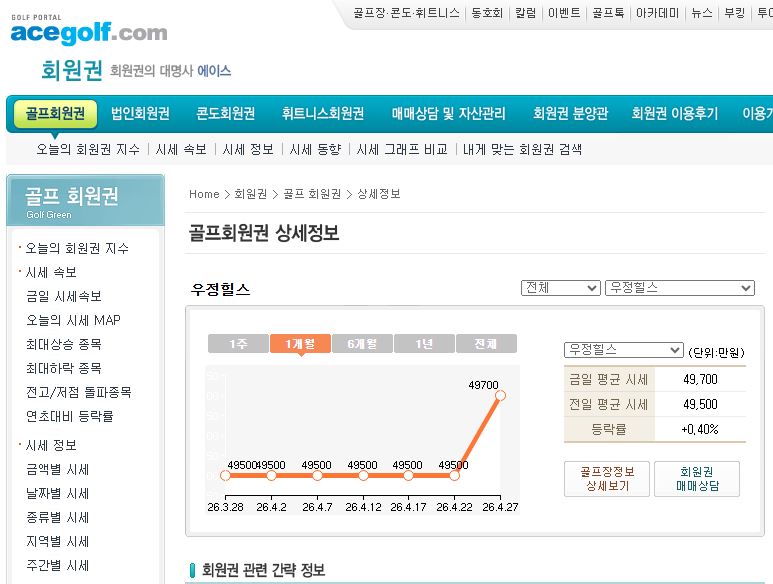
Task: Switch chart to 6개월 period
Action: (362, 344)
